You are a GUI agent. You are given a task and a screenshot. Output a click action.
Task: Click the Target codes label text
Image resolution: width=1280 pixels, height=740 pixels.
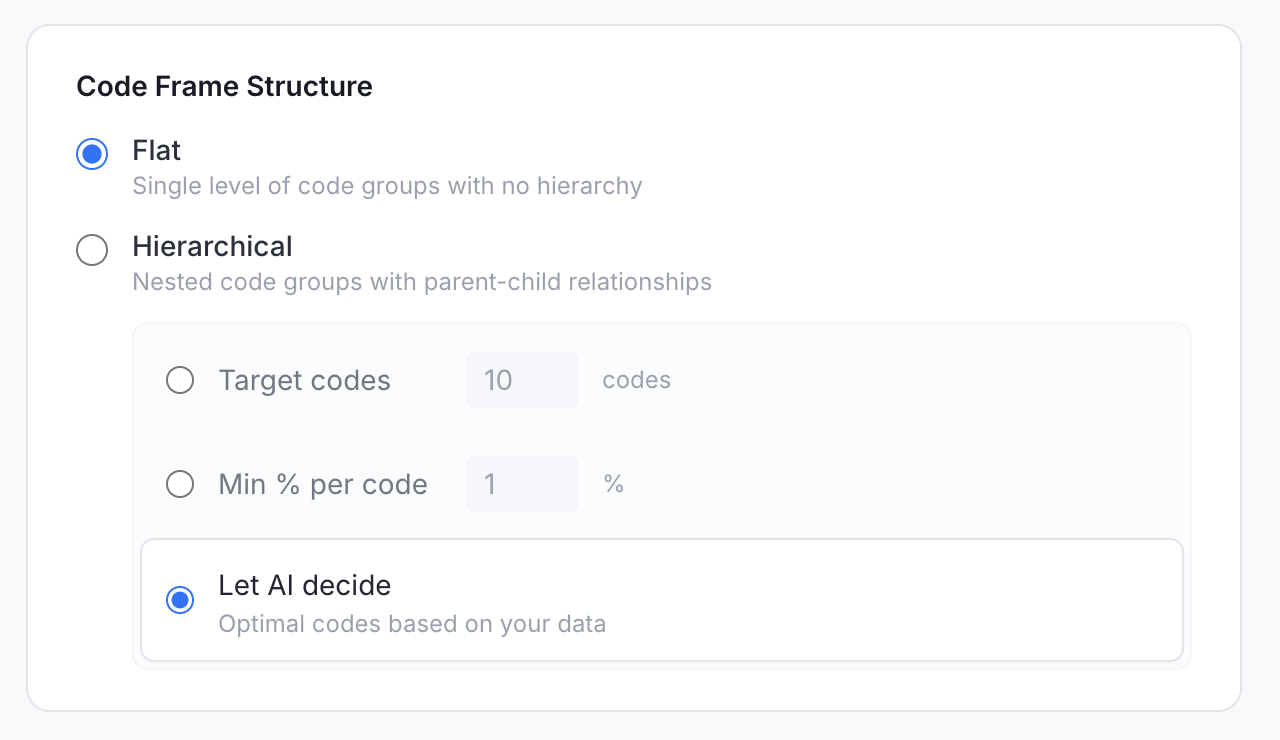coord(304,381)
